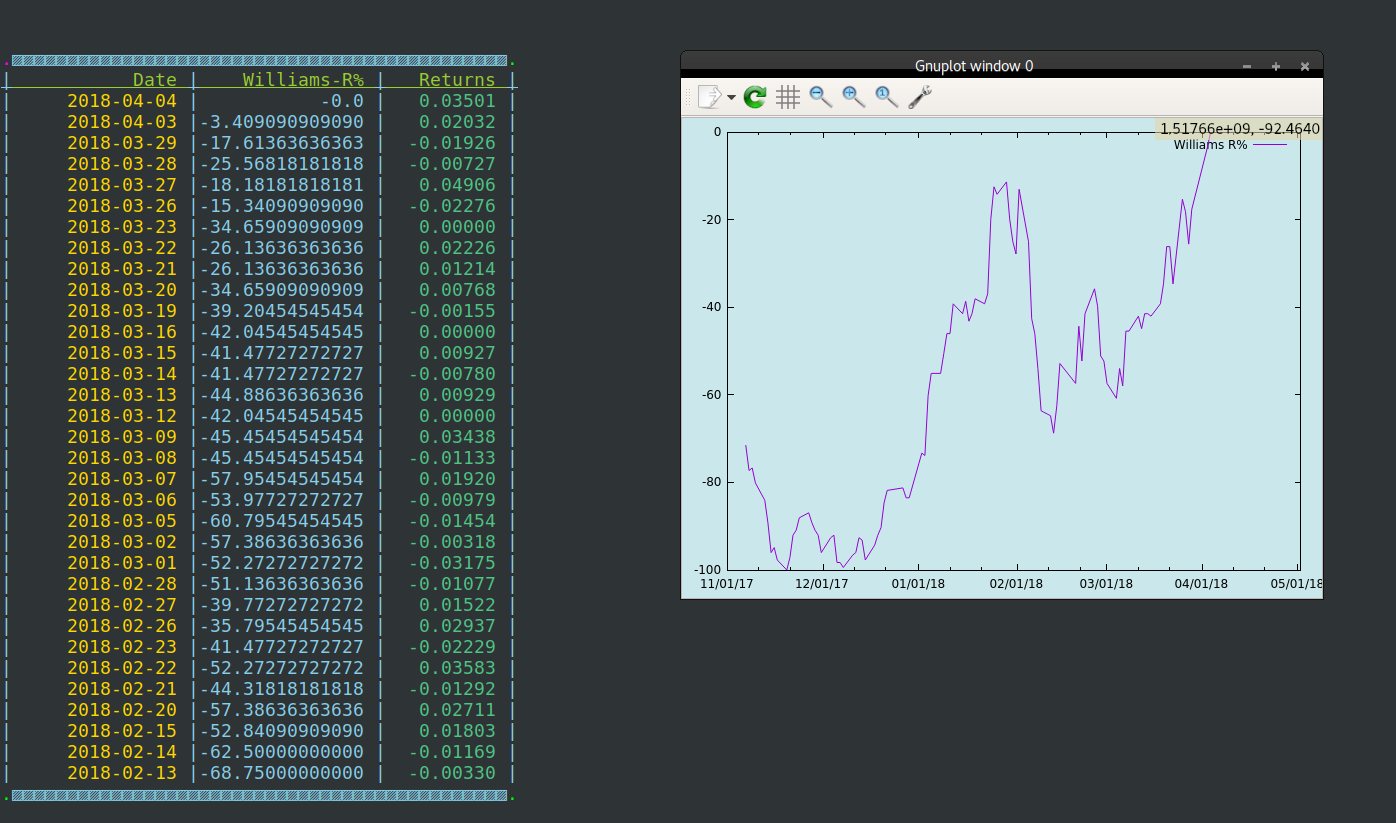Click the 1.51766e+09, -92.4640 coordinate readout
The image size is (1396, 823).
pyautogui.click(x=1239, y=129)
